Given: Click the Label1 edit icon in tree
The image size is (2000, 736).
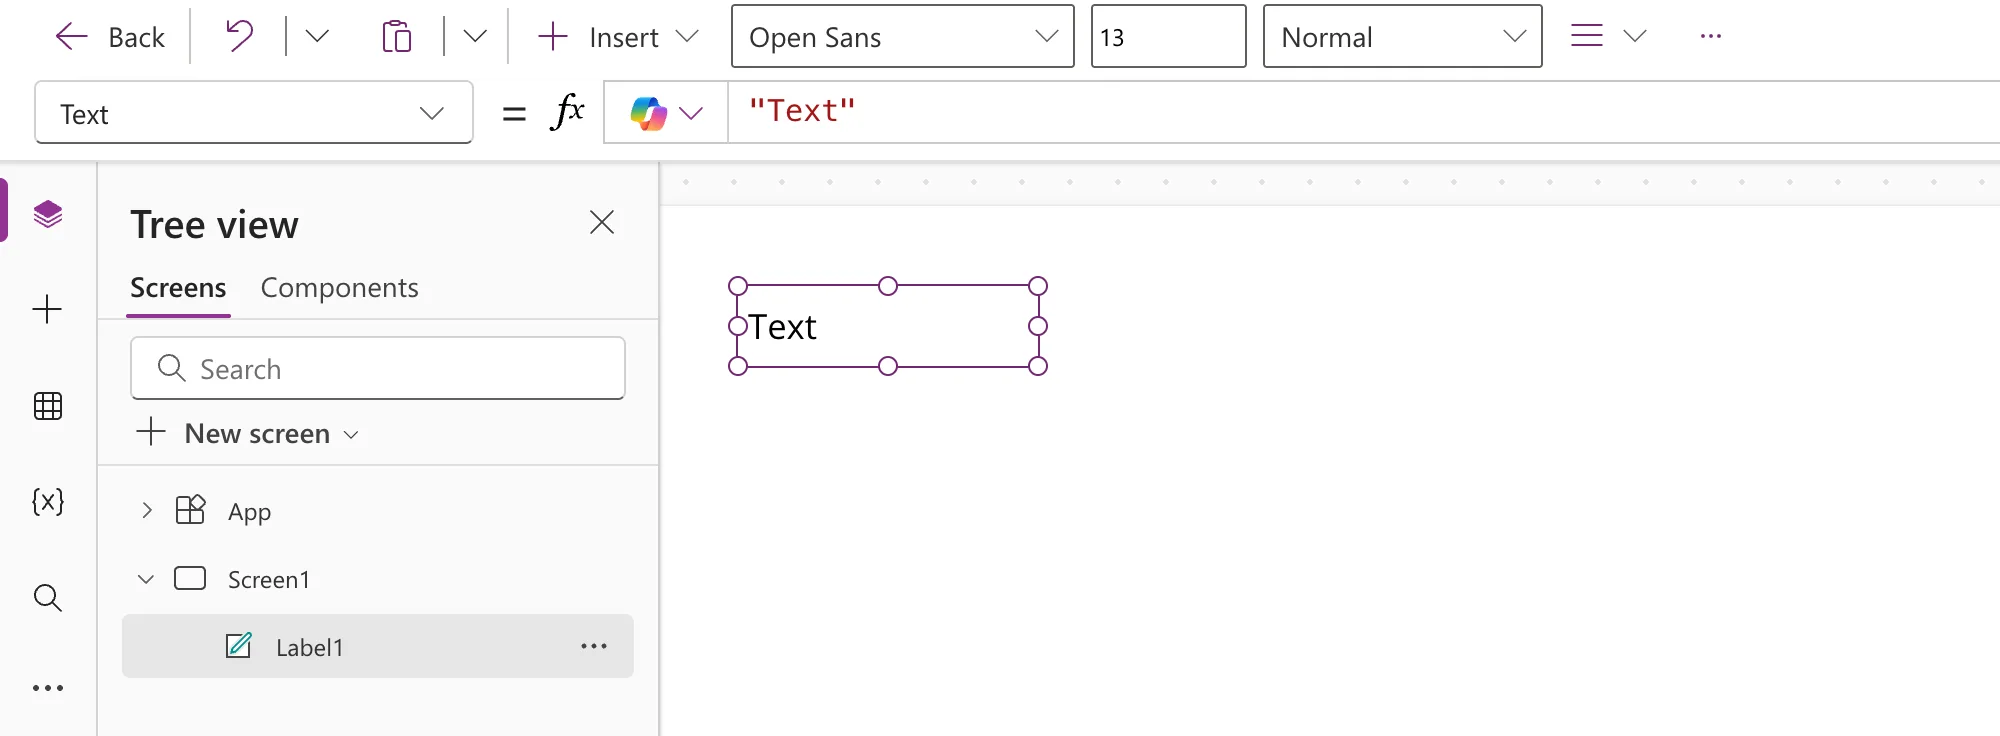Looking at the screenshot, I should pos(239,645).
